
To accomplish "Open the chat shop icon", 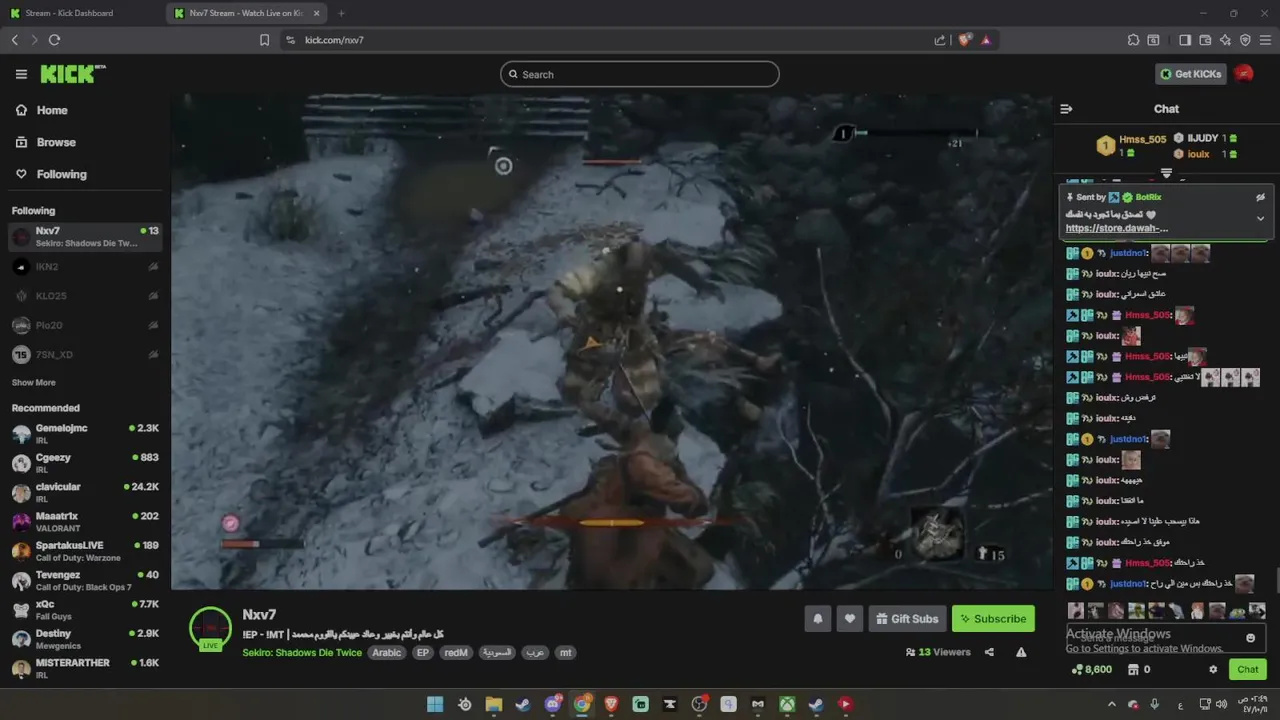I will (x=1132, y=670).
